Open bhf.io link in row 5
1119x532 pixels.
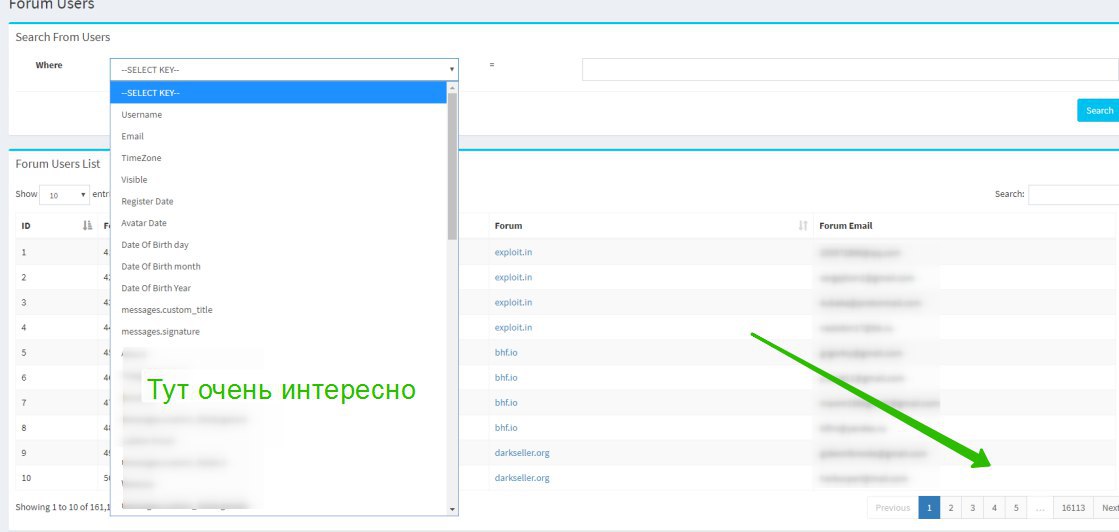pos(506,353)
